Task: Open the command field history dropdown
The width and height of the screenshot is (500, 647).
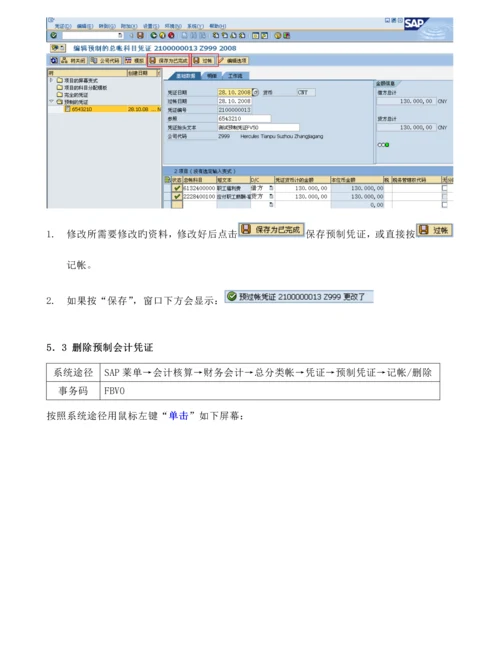Action: click(x=120, y=35)
